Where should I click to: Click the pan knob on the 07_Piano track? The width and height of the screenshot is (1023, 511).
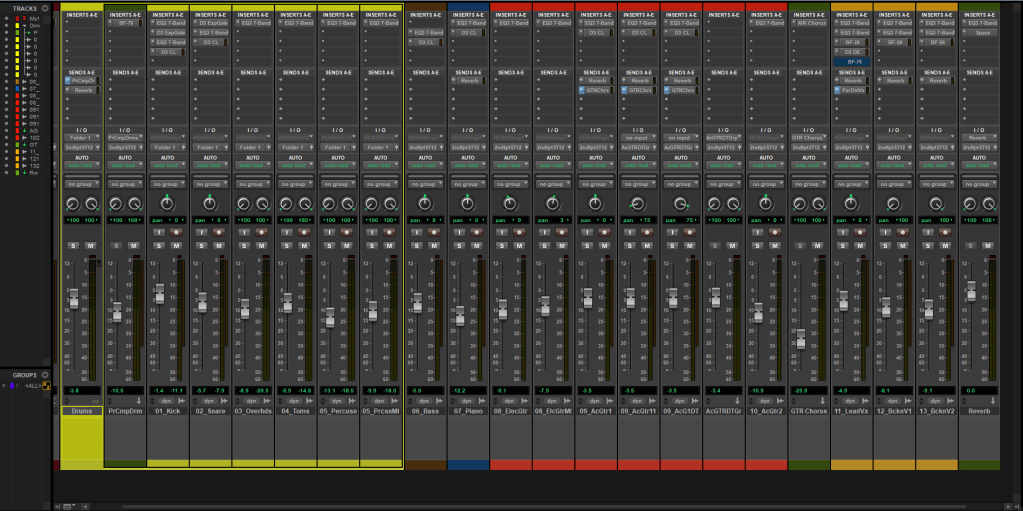point(468,203)
